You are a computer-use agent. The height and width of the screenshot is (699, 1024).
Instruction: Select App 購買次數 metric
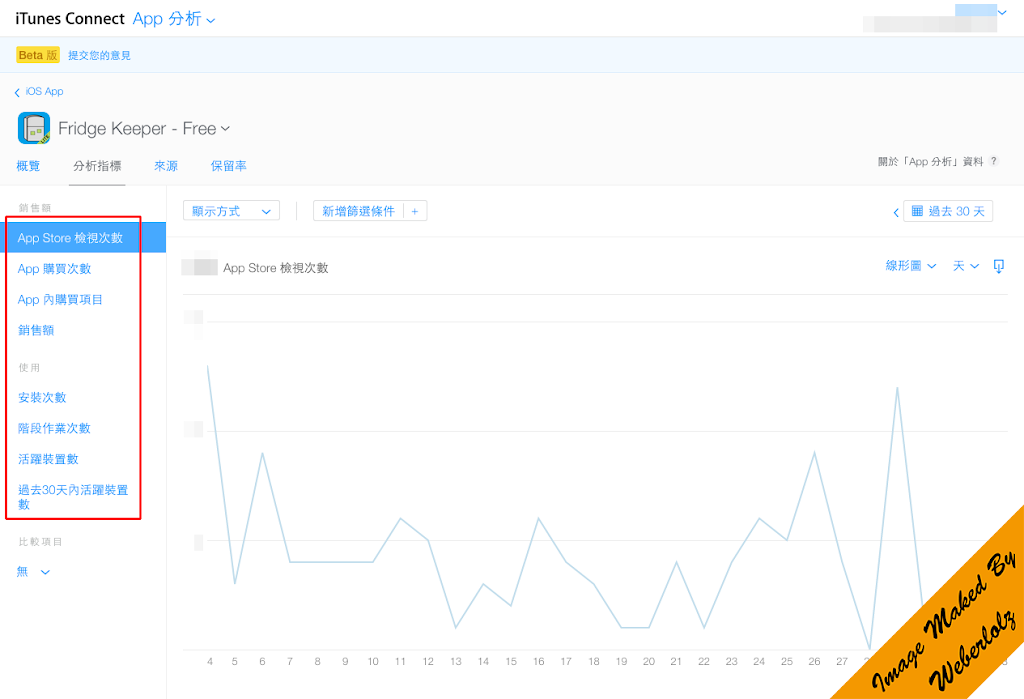pos(54,269)
